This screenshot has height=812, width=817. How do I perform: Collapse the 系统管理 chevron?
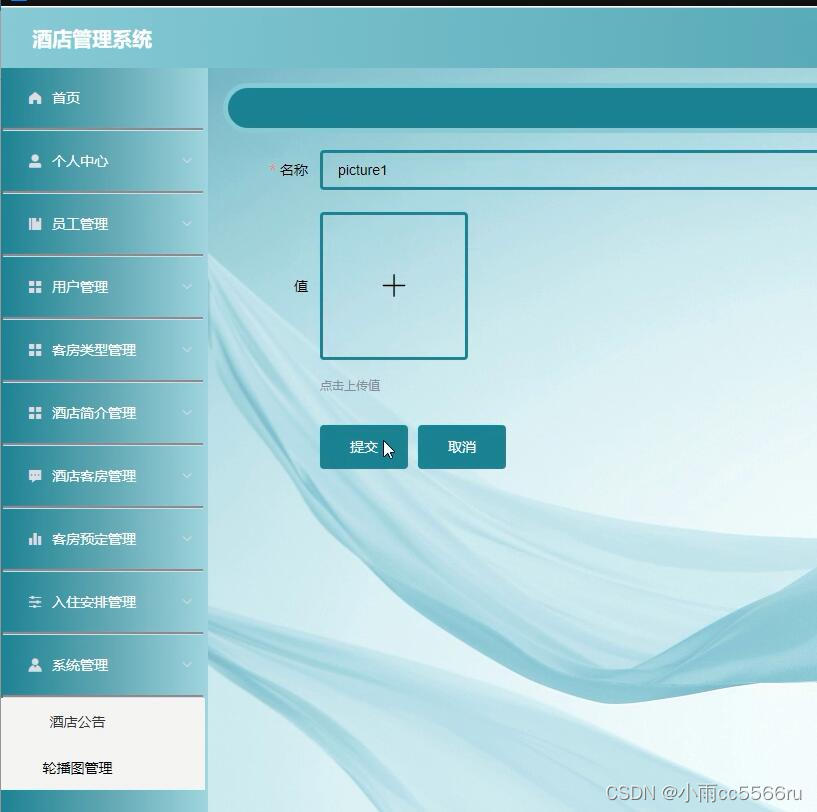point(187,665)
